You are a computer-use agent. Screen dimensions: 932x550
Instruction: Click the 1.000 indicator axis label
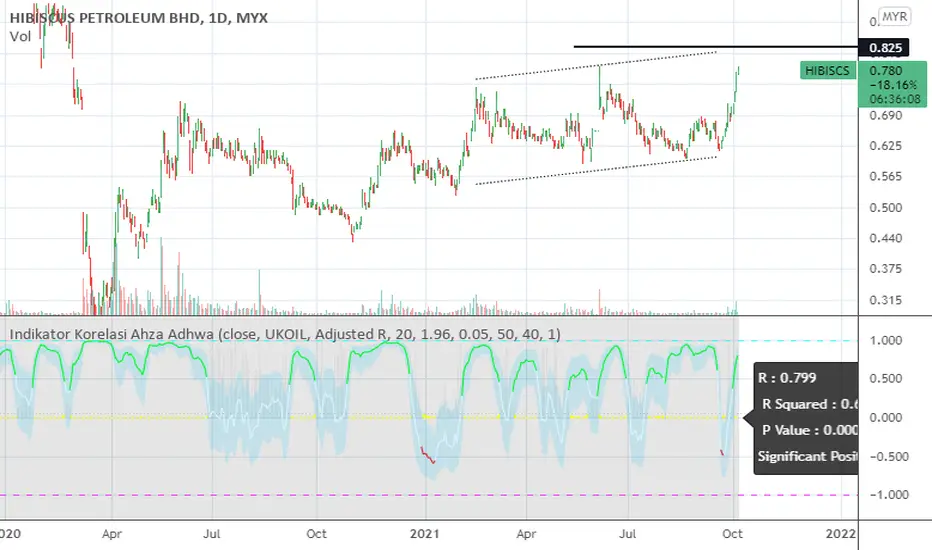886,340
